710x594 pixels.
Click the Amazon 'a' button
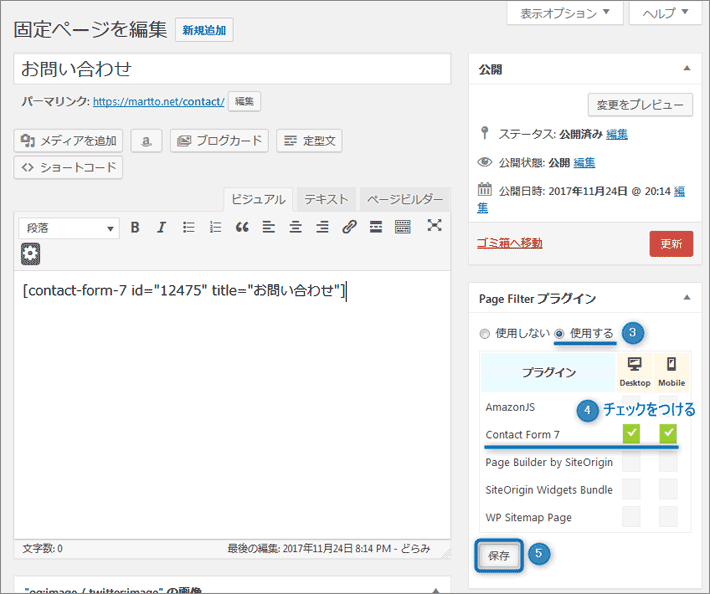[x=146, y=141]
